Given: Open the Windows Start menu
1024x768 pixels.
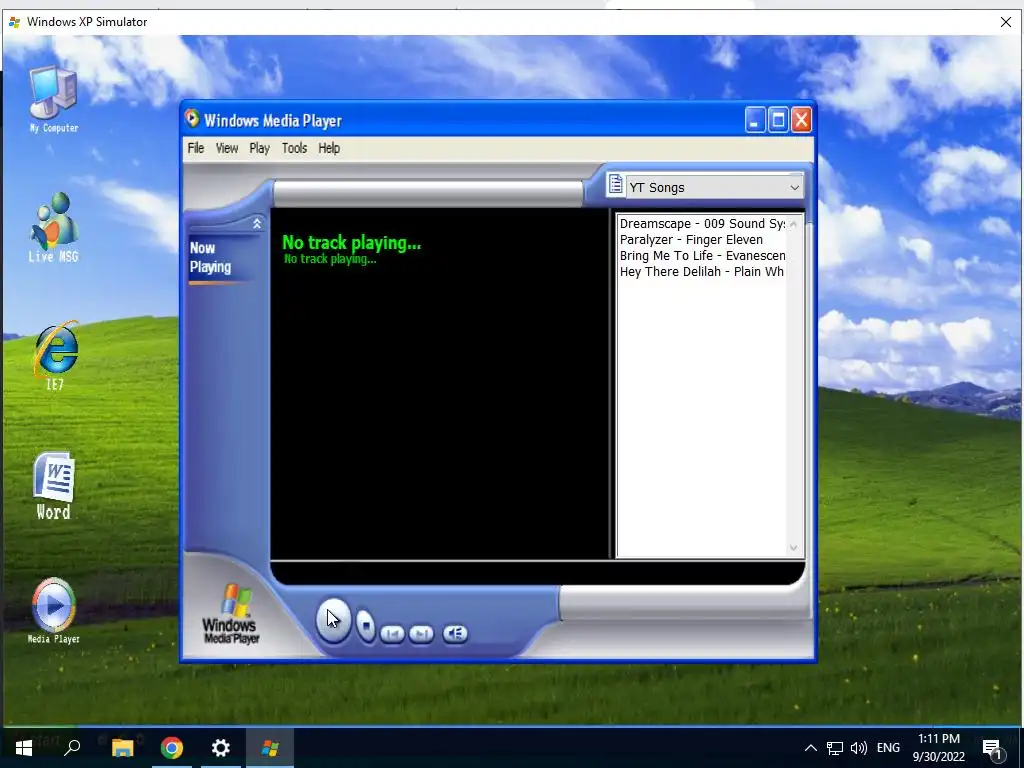Looking at the screenshot, I should tap(24, 748).
